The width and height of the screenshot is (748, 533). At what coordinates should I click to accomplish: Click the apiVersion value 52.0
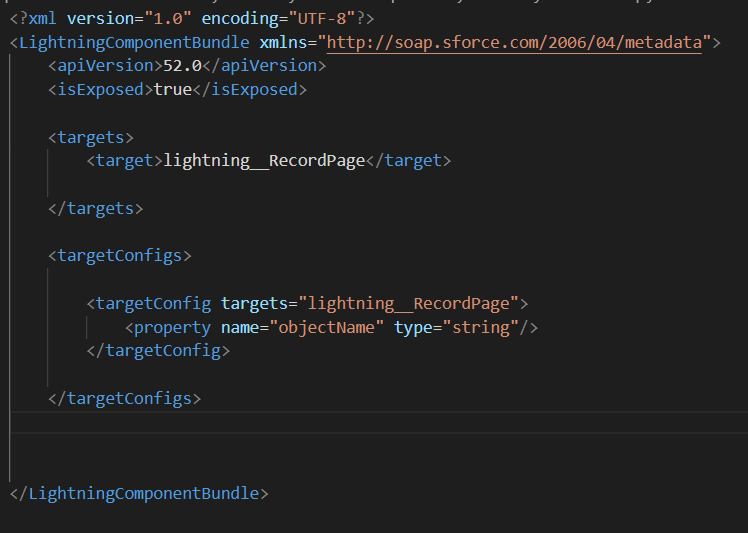click(183, 66)
